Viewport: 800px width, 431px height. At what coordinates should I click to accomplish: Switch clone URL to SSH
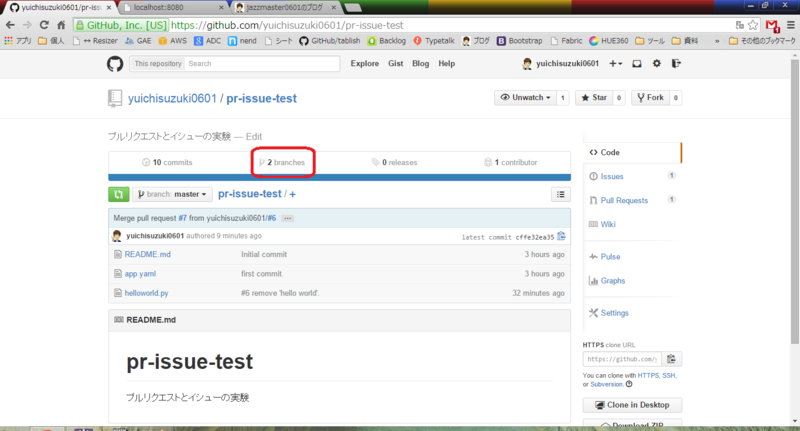(x=668, y=375)
